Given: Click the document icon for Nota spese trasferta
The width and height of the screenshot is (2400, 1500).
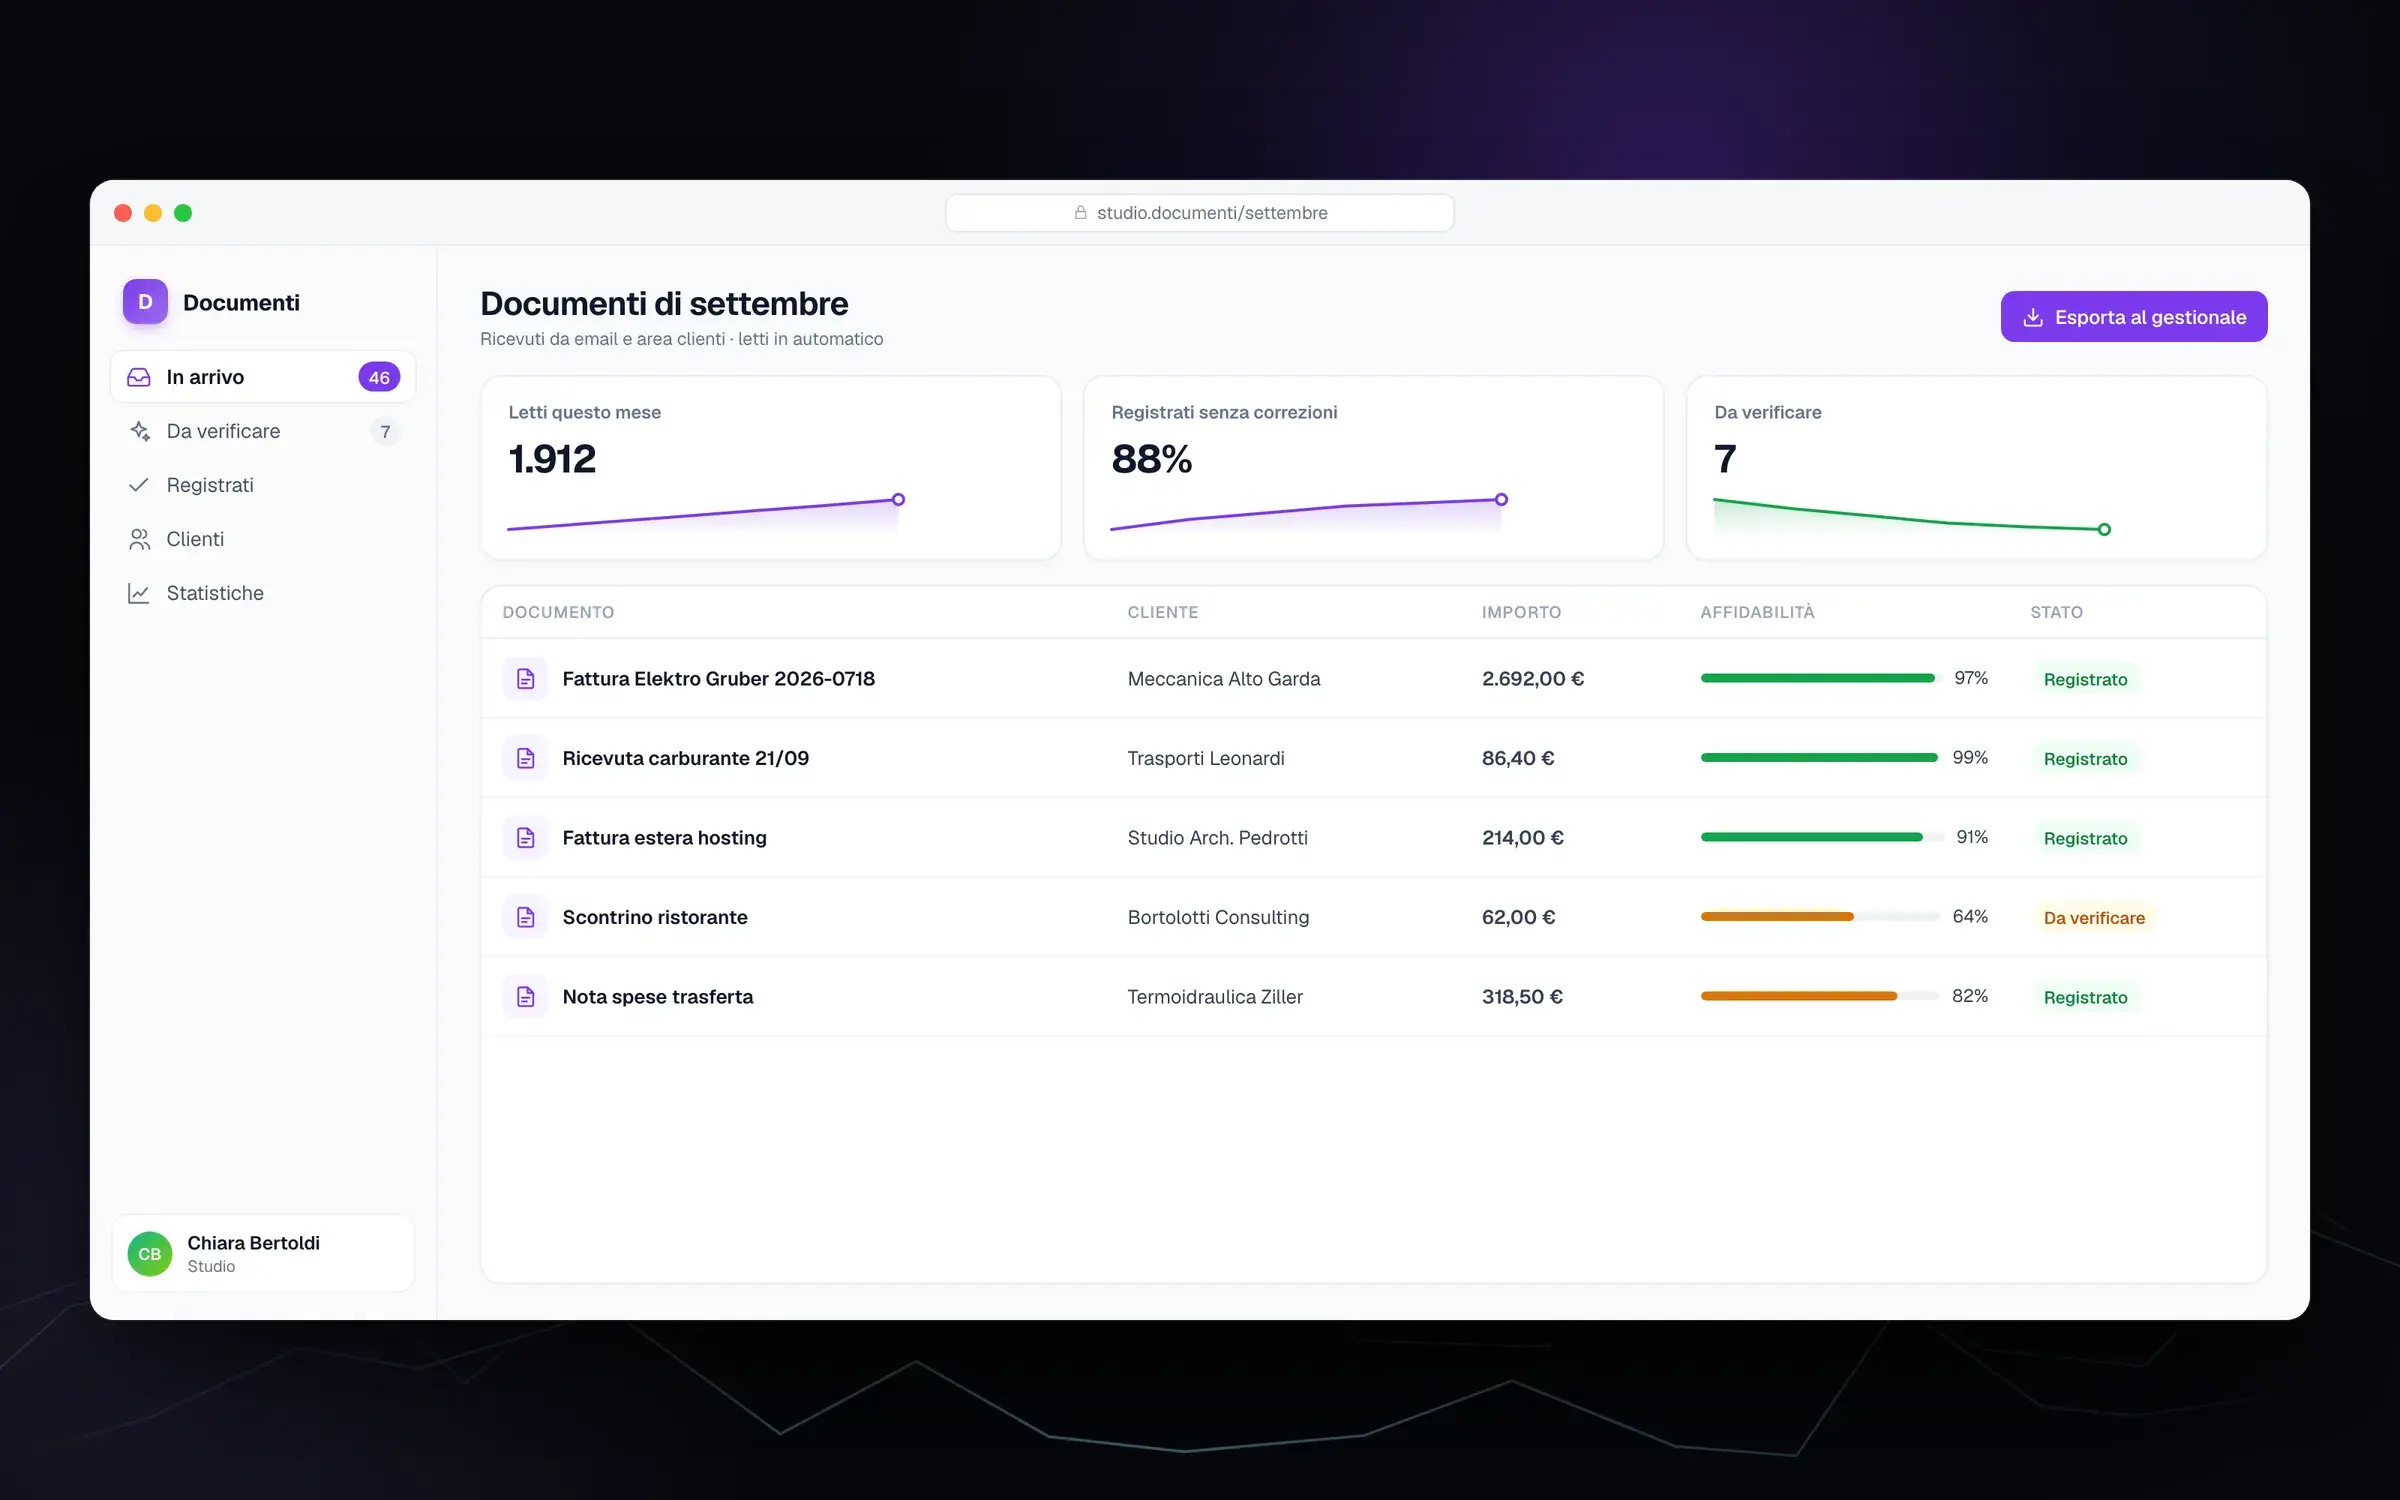Looking at the screenshot, I should pyautogui.click(x=525, y=997).
